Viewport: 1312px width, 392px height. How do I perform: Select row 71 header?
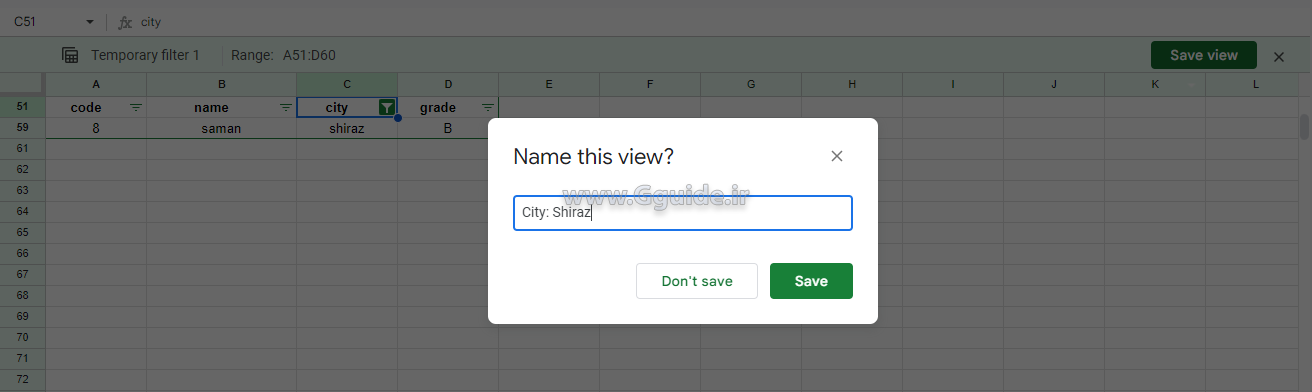pos(23,358)
